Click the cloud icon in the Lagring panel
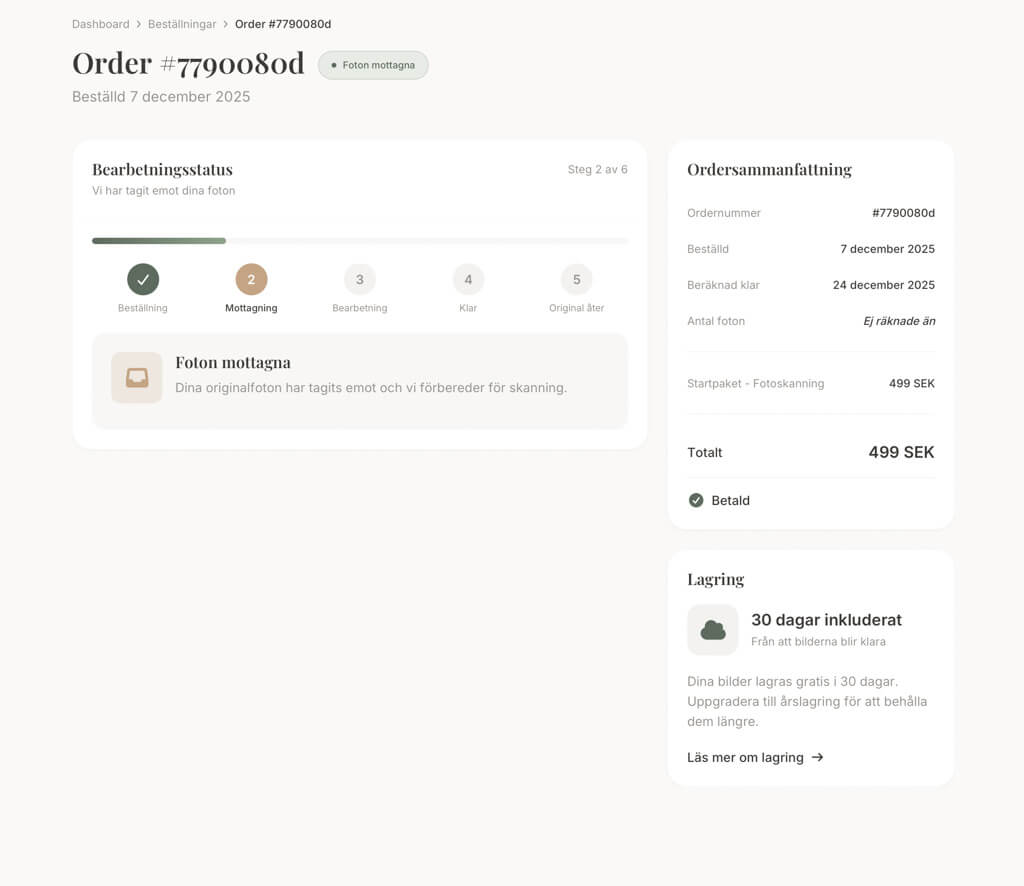The width and height of the screenshot is (1024, 886). click(712, 629)
